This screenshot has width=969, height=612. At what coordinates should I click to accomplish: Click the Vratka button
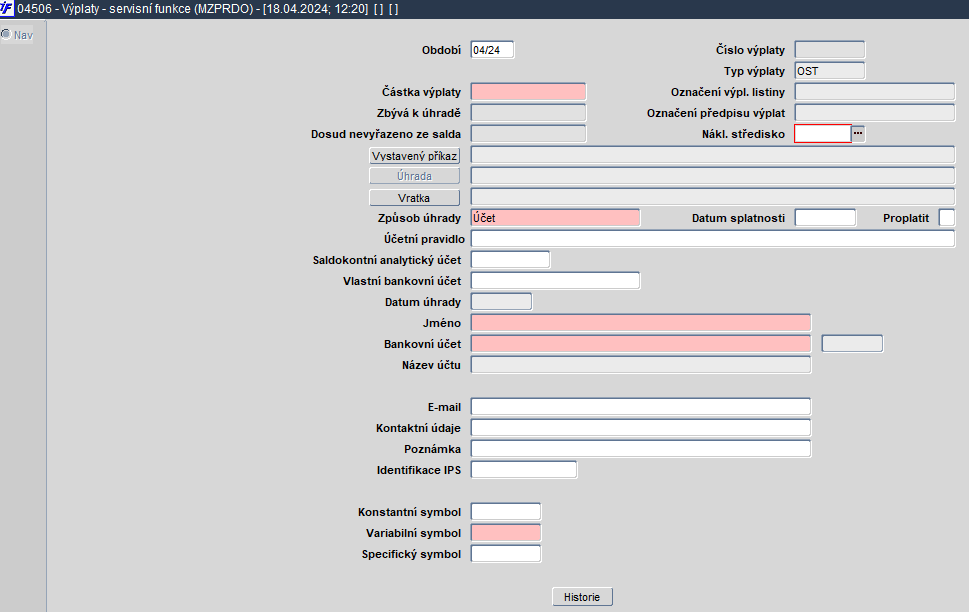coord(415,198)
